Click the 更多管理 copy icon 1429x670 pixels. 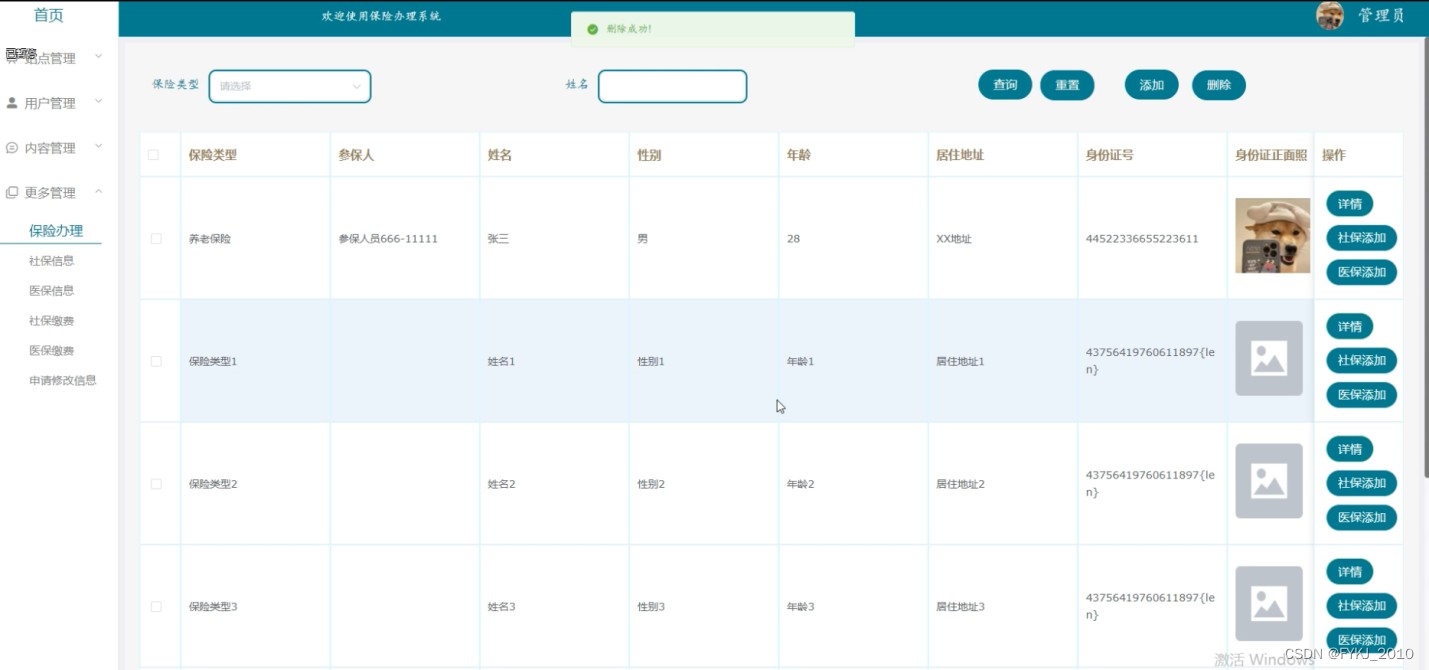(12, 192)
